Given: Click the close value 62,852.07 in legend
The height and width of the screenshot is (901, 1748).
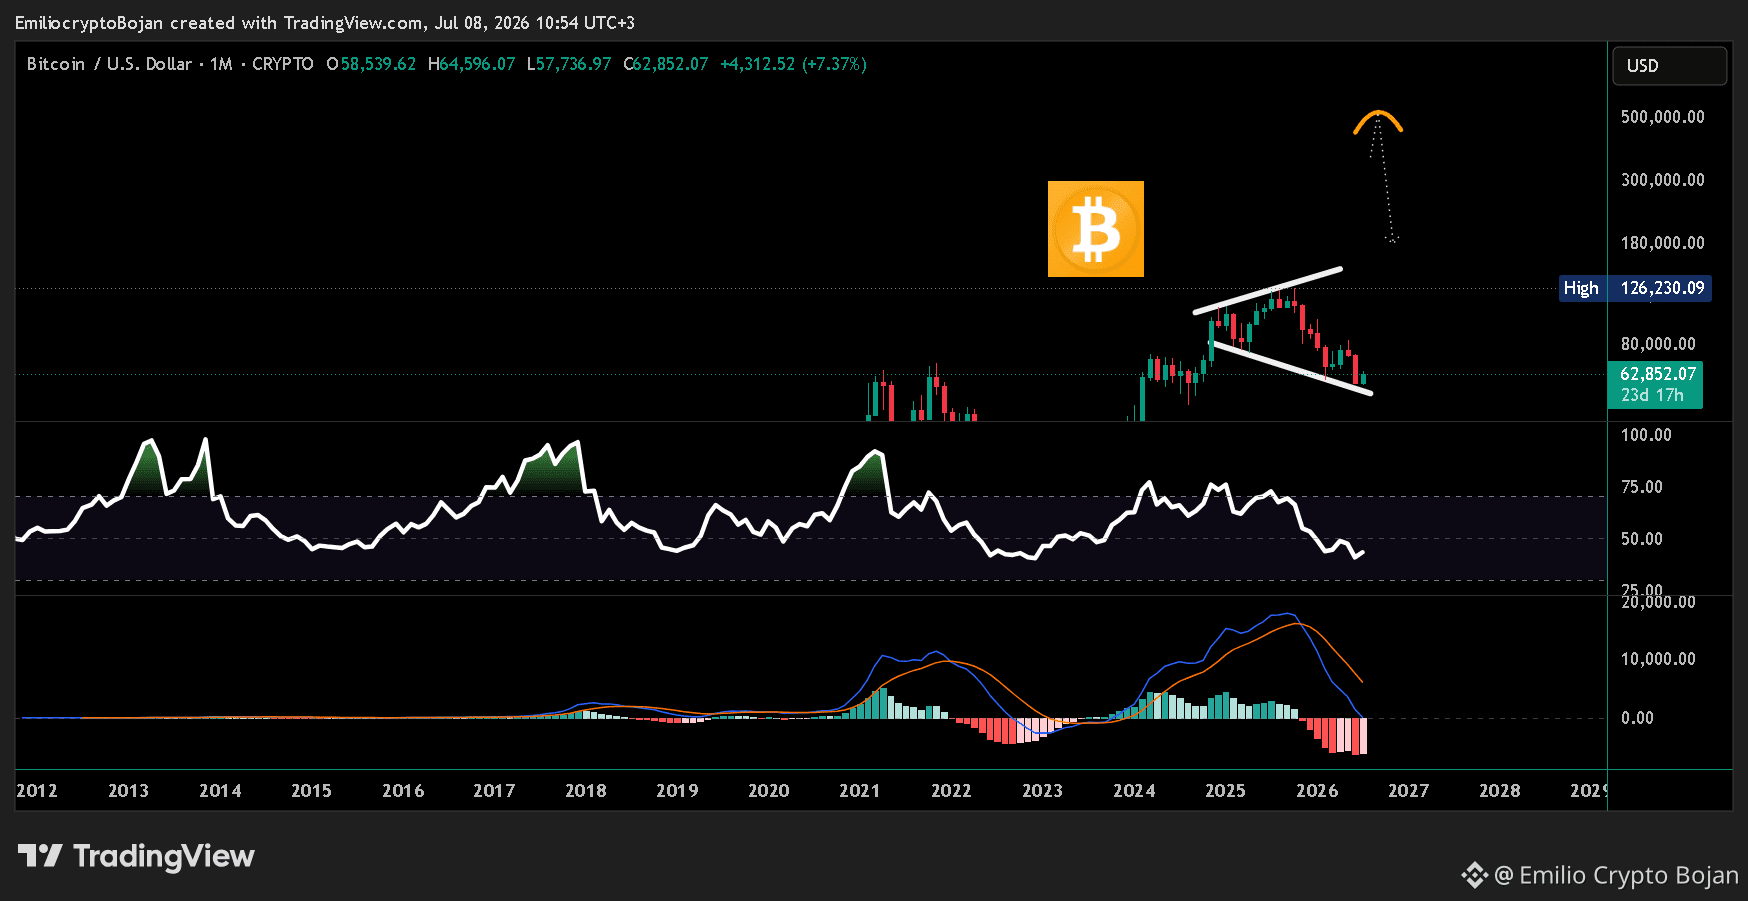Looking at the screenshot, I should [671, 64].
